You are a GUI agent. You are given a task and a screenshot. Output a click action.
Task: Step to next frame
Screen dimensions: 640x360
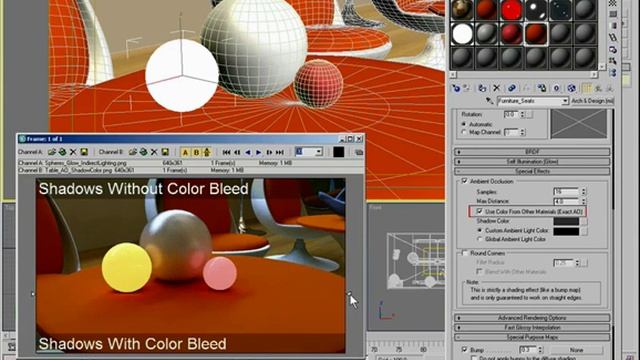pyautogui.click(x=269, y=152)
